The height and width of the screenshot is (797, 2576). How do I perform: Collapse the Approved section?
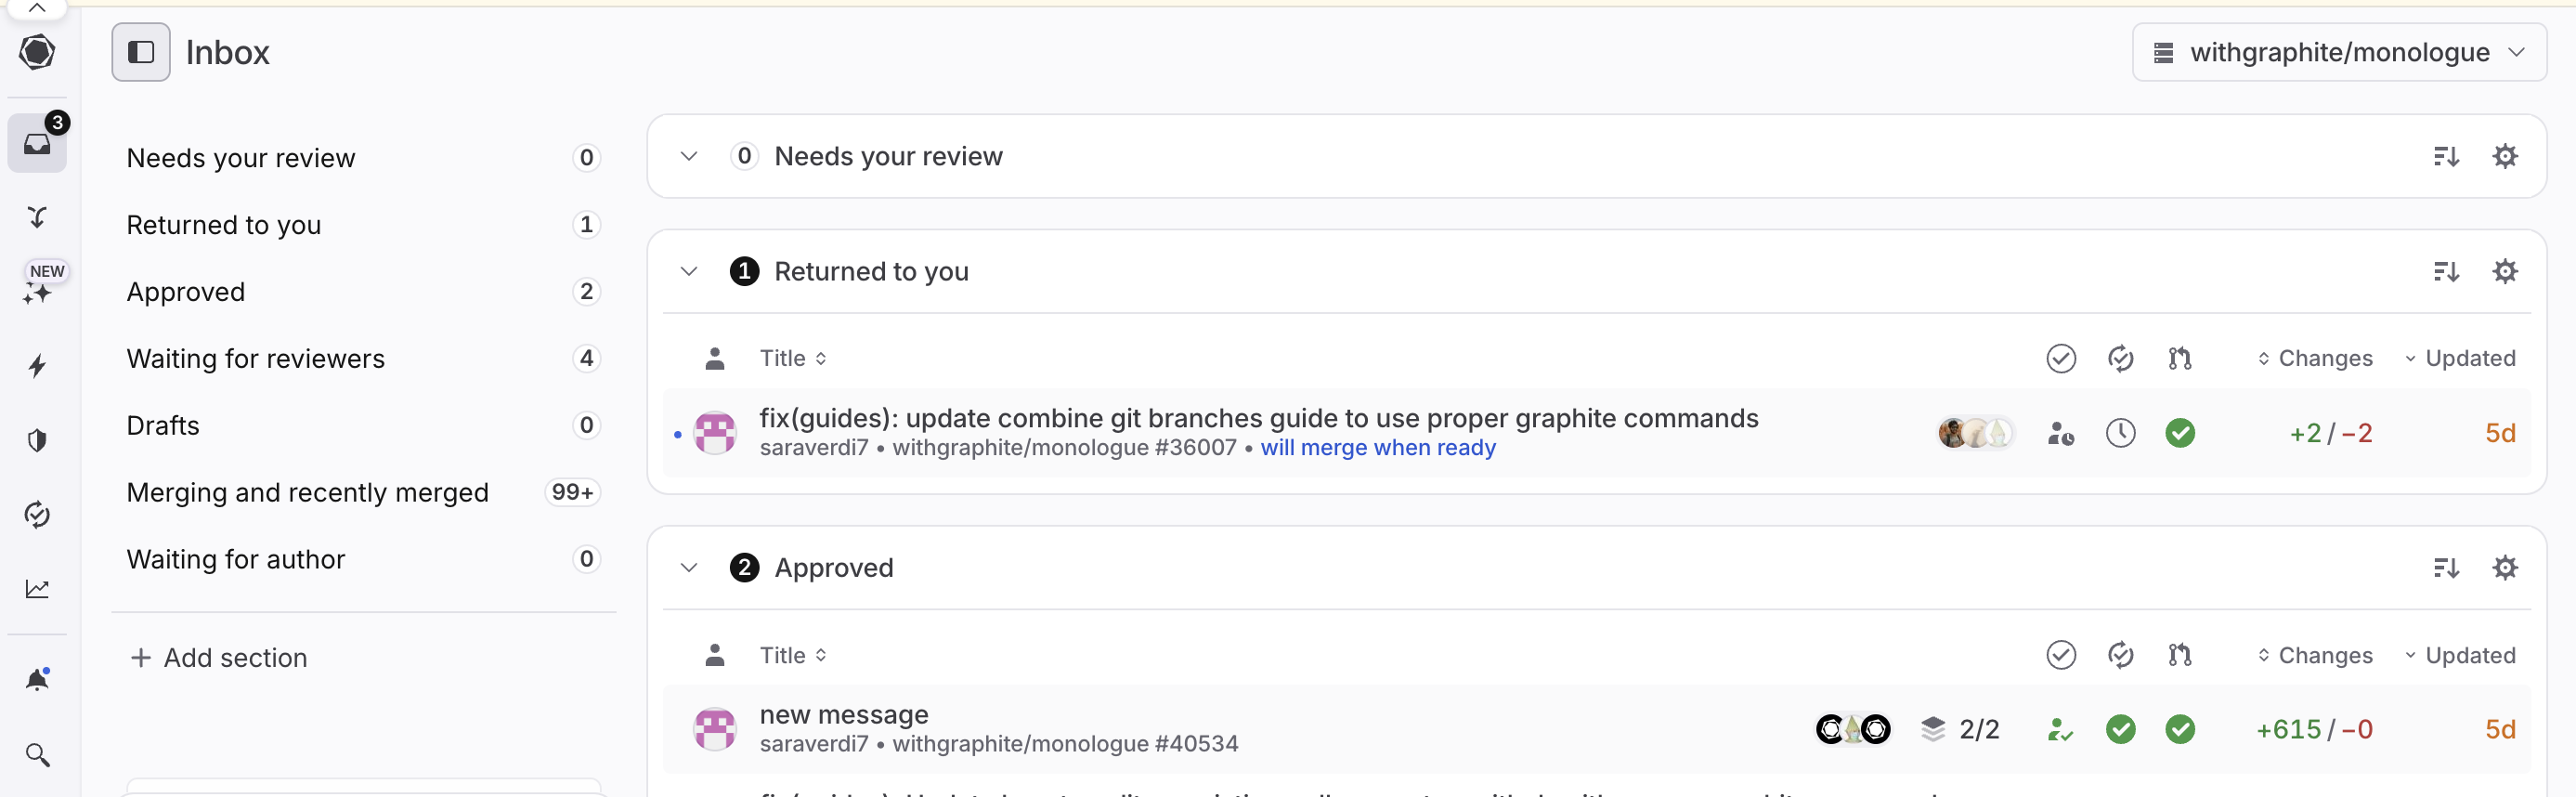(x=689, y=567)
